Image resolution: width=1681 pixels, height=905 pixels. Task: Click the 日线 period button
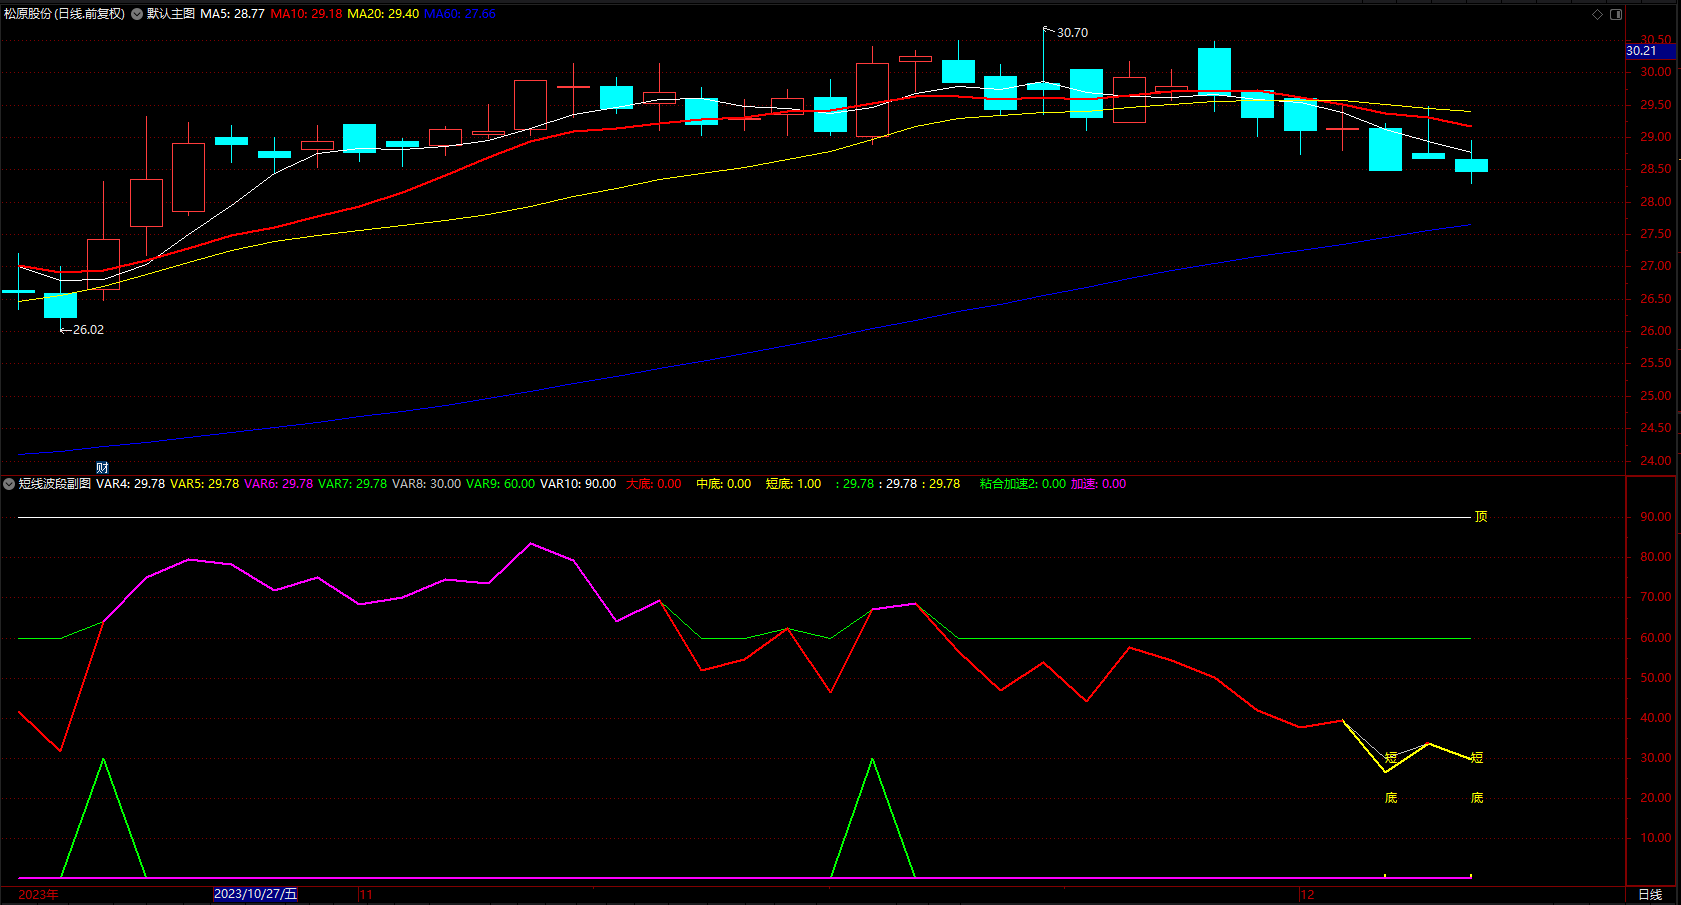tap(1650, 895)
